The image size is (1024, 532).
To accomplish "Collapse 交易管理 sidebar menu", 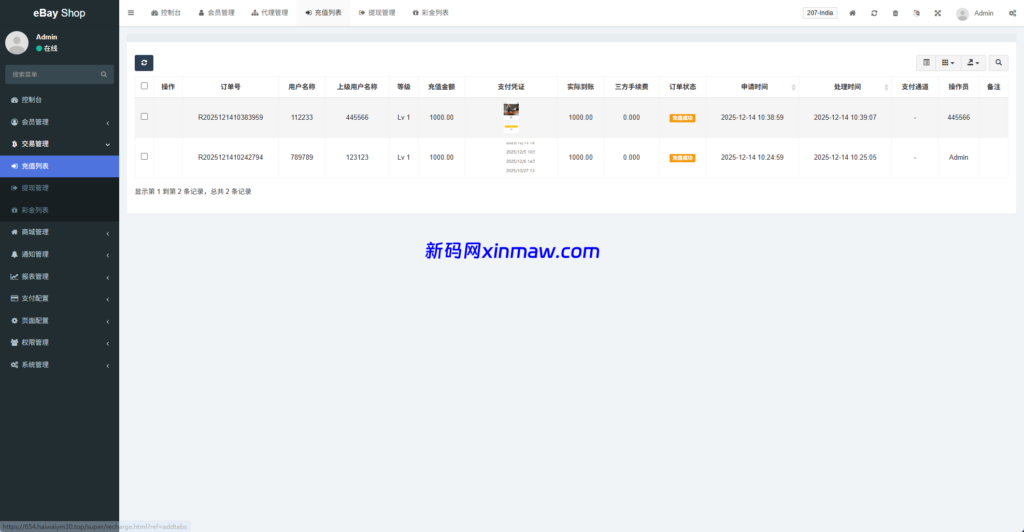I will pyautogui.click(x=59, y=144).
